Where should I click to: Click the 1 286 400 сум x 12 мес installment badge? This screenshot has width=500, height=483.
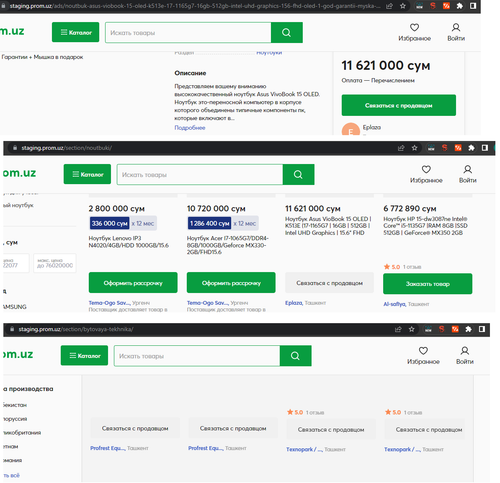point(223,223)
